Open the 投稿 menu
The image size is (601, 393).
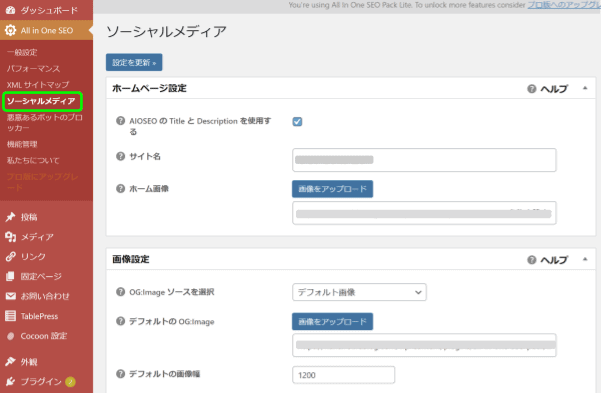(29, 217)
